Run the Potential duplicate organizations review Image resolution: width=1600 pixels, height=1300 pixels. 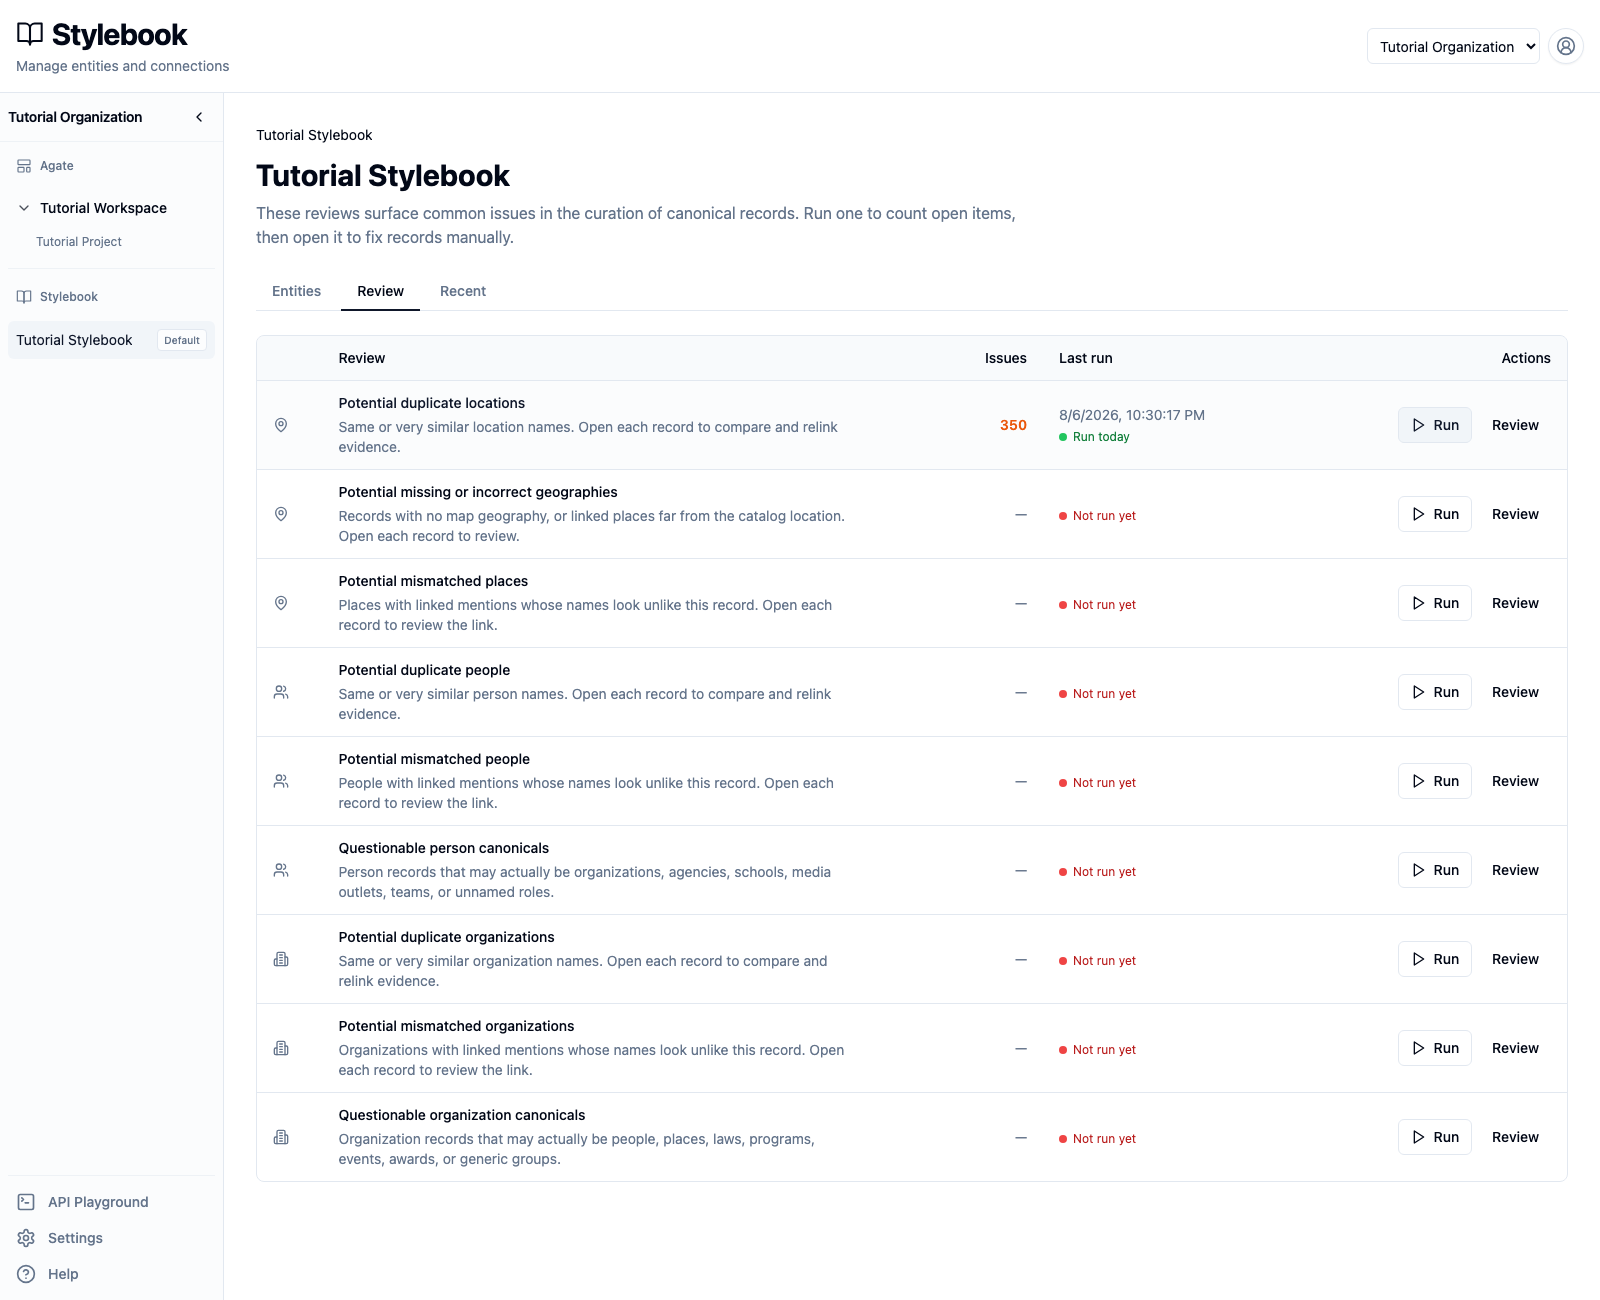(x=1435, y=959)
